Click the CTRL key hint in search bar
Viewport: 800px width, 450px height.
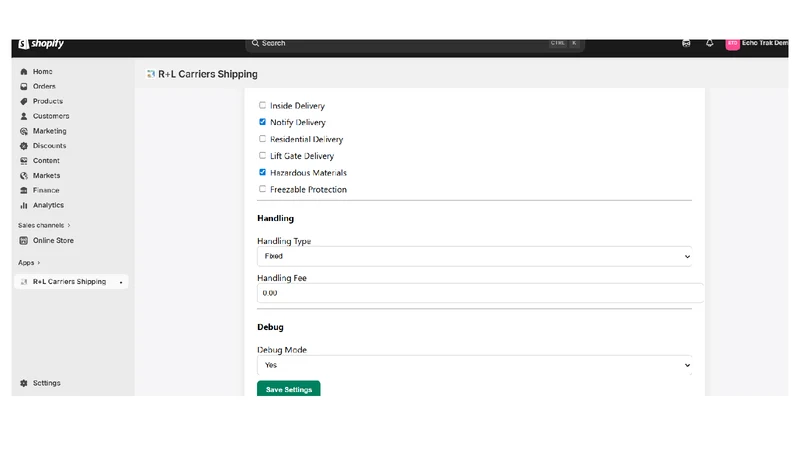click(x=558, y=43)
